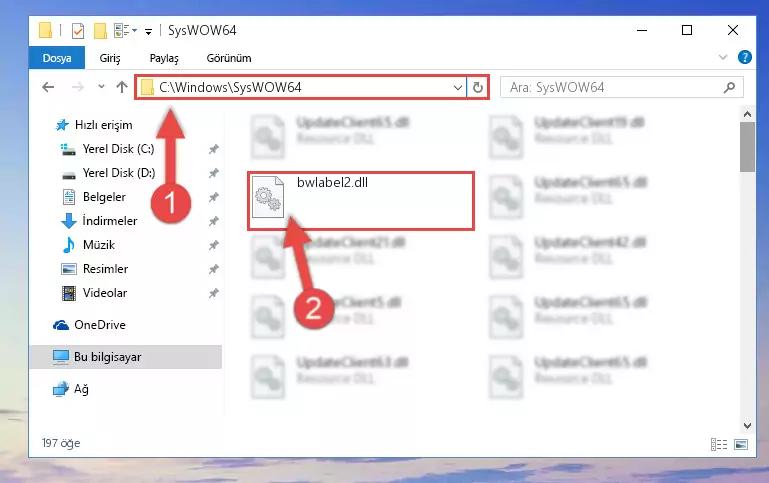Unpin Yerel Disk (D:) pin icon

(213, 173)
